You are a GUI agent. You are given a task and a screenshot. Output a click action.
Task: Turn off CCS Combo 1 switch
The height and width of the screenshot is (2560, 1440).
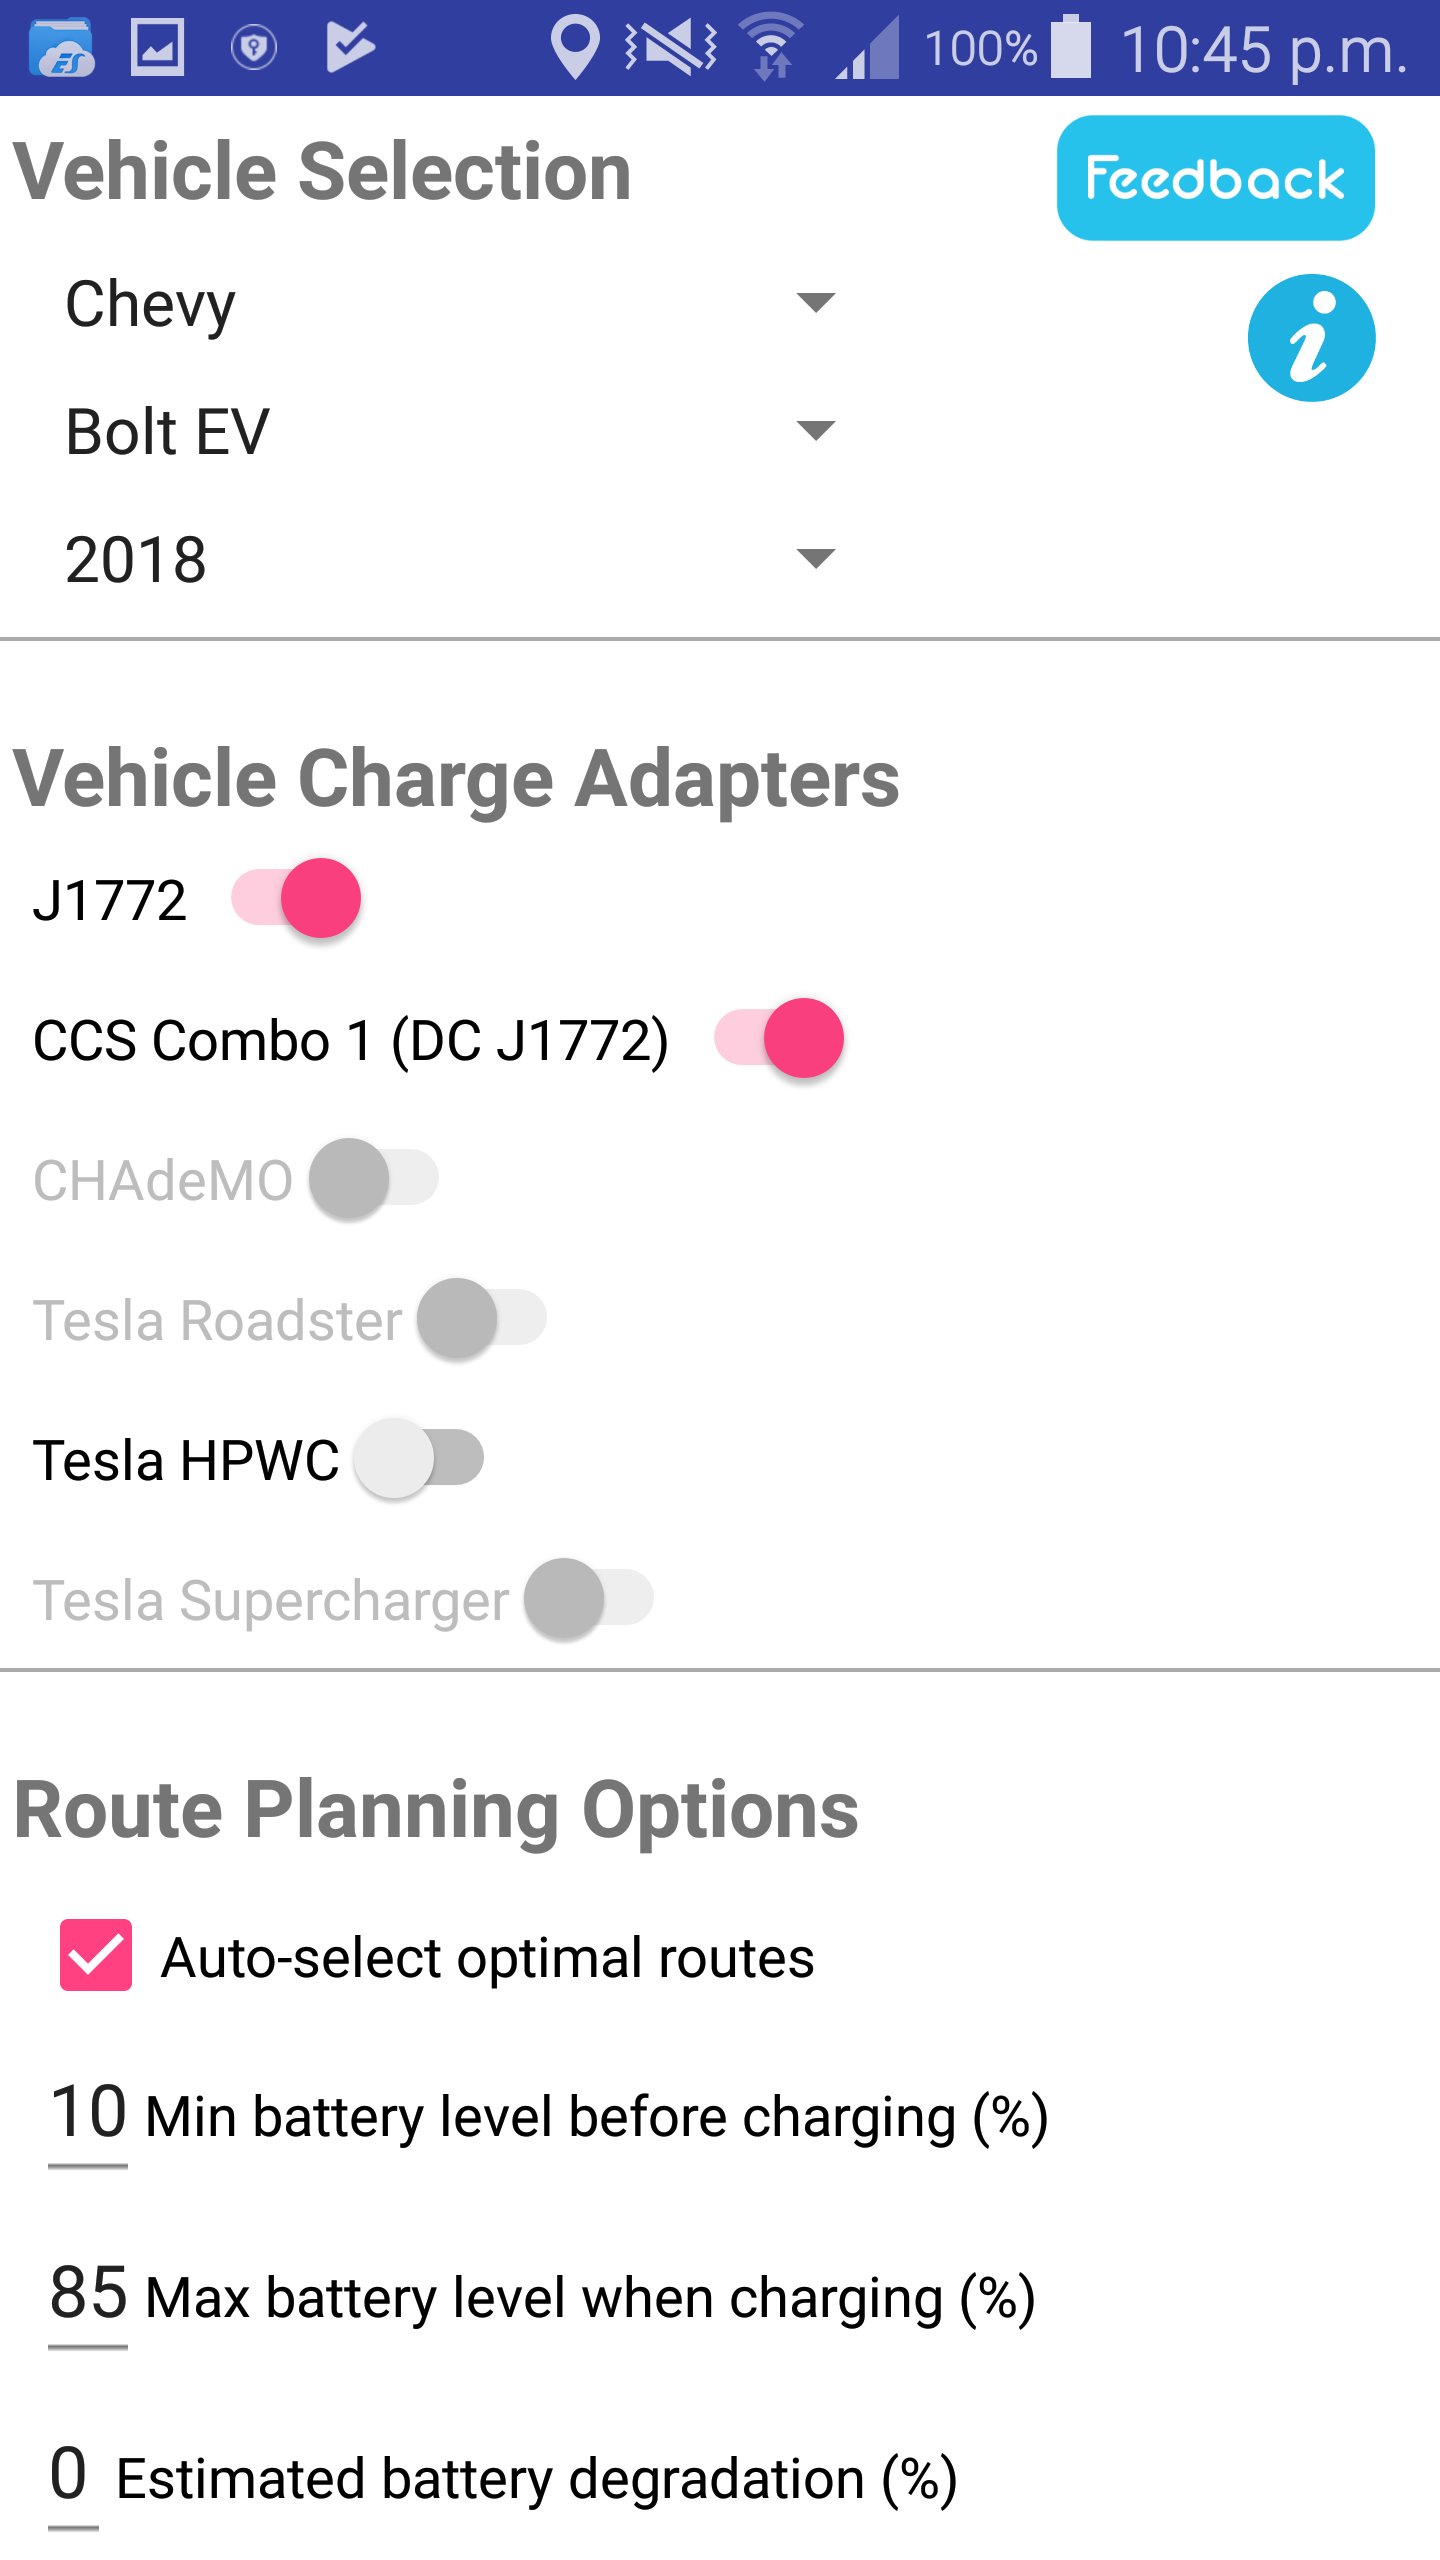pos(779,1038)
